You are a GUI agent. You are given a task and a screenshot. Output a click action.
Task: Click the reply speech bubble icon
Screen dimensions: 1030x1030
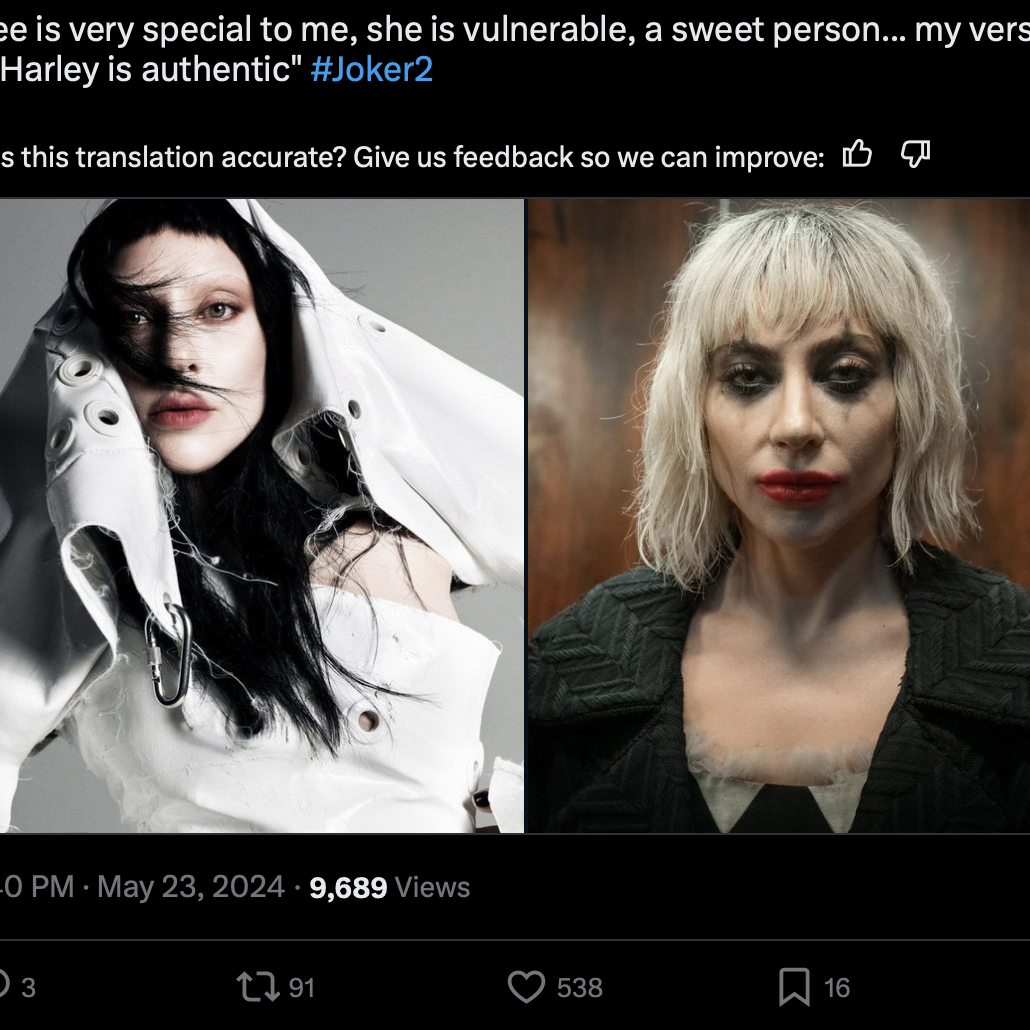click(x=4, y=987)
